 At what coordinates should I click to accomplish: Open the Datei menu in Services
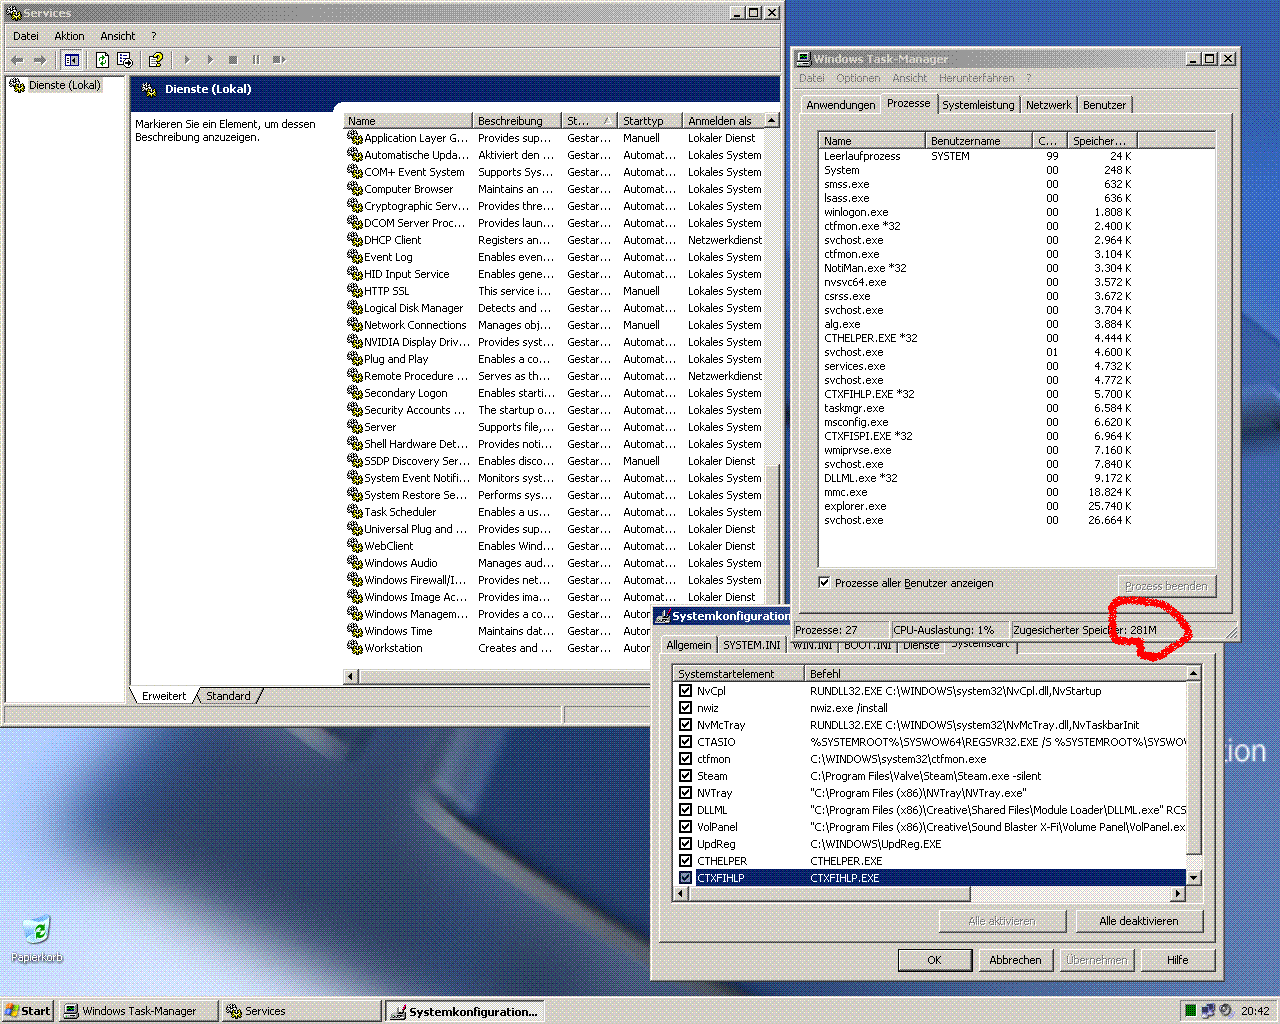pyautogui.click(x=26, y=36)
